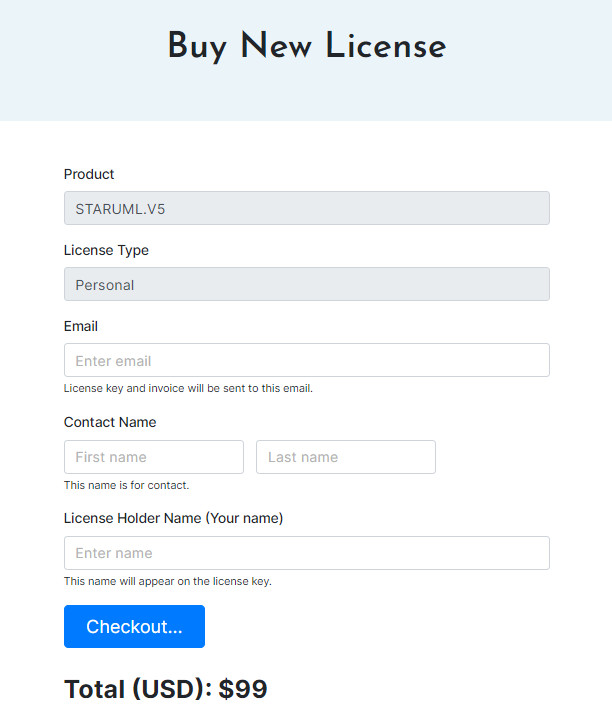Click the gap between First and Last name fields
This screenshot has width=612, height=721.
pos(250,457)
